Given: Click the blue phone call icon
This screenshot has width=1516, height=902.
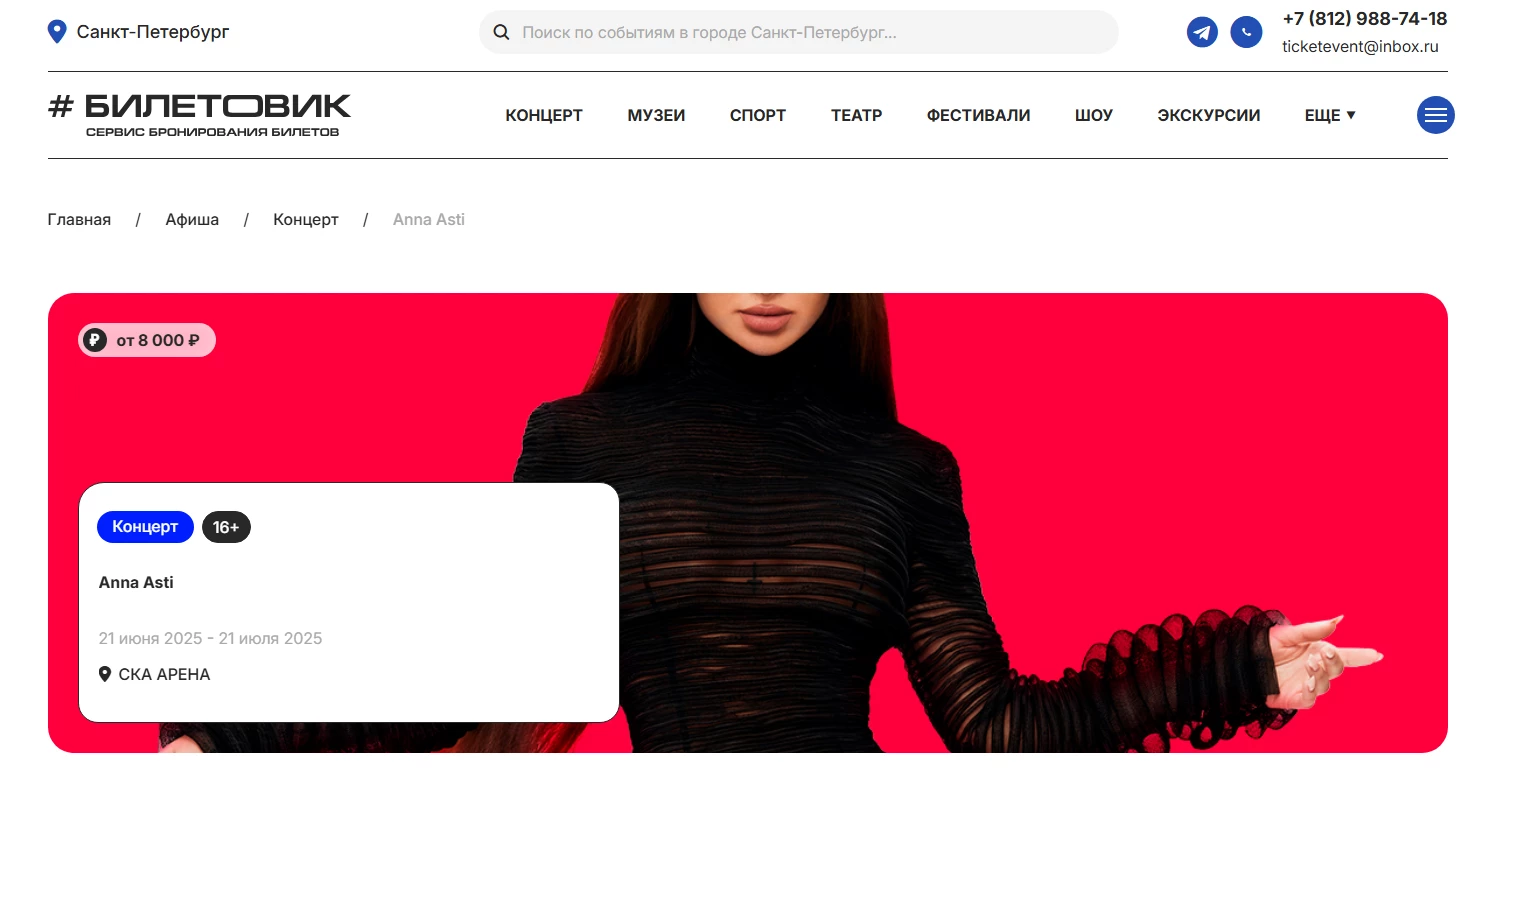Looking at the screenshot, I should coord(1246,32).
